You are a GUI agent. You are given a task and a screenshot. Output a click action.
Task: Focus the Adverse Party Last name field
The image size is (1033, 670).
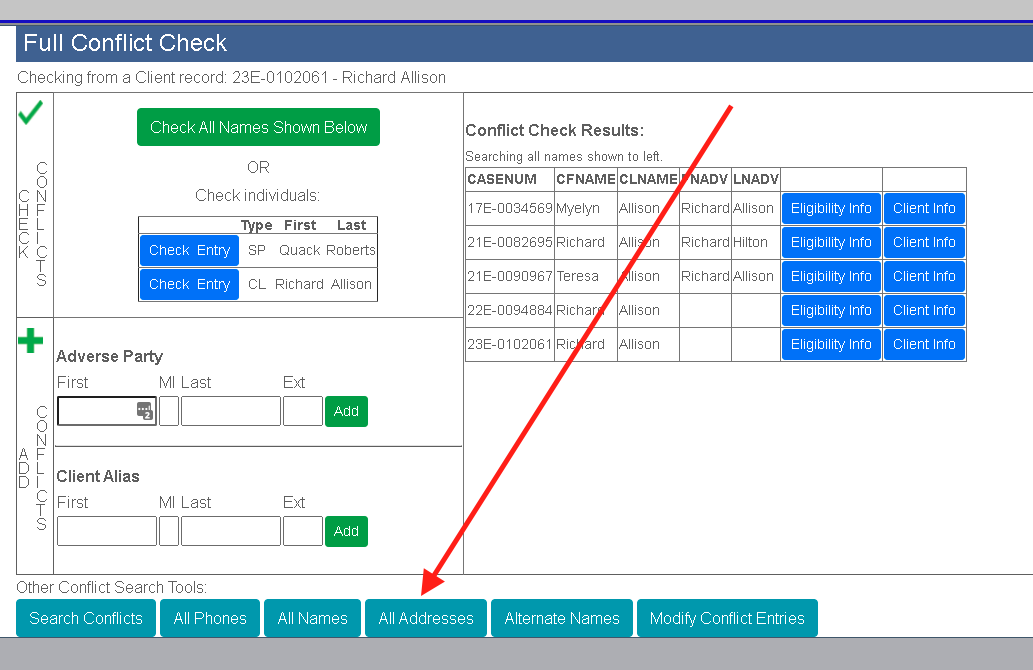click(230, 411)
